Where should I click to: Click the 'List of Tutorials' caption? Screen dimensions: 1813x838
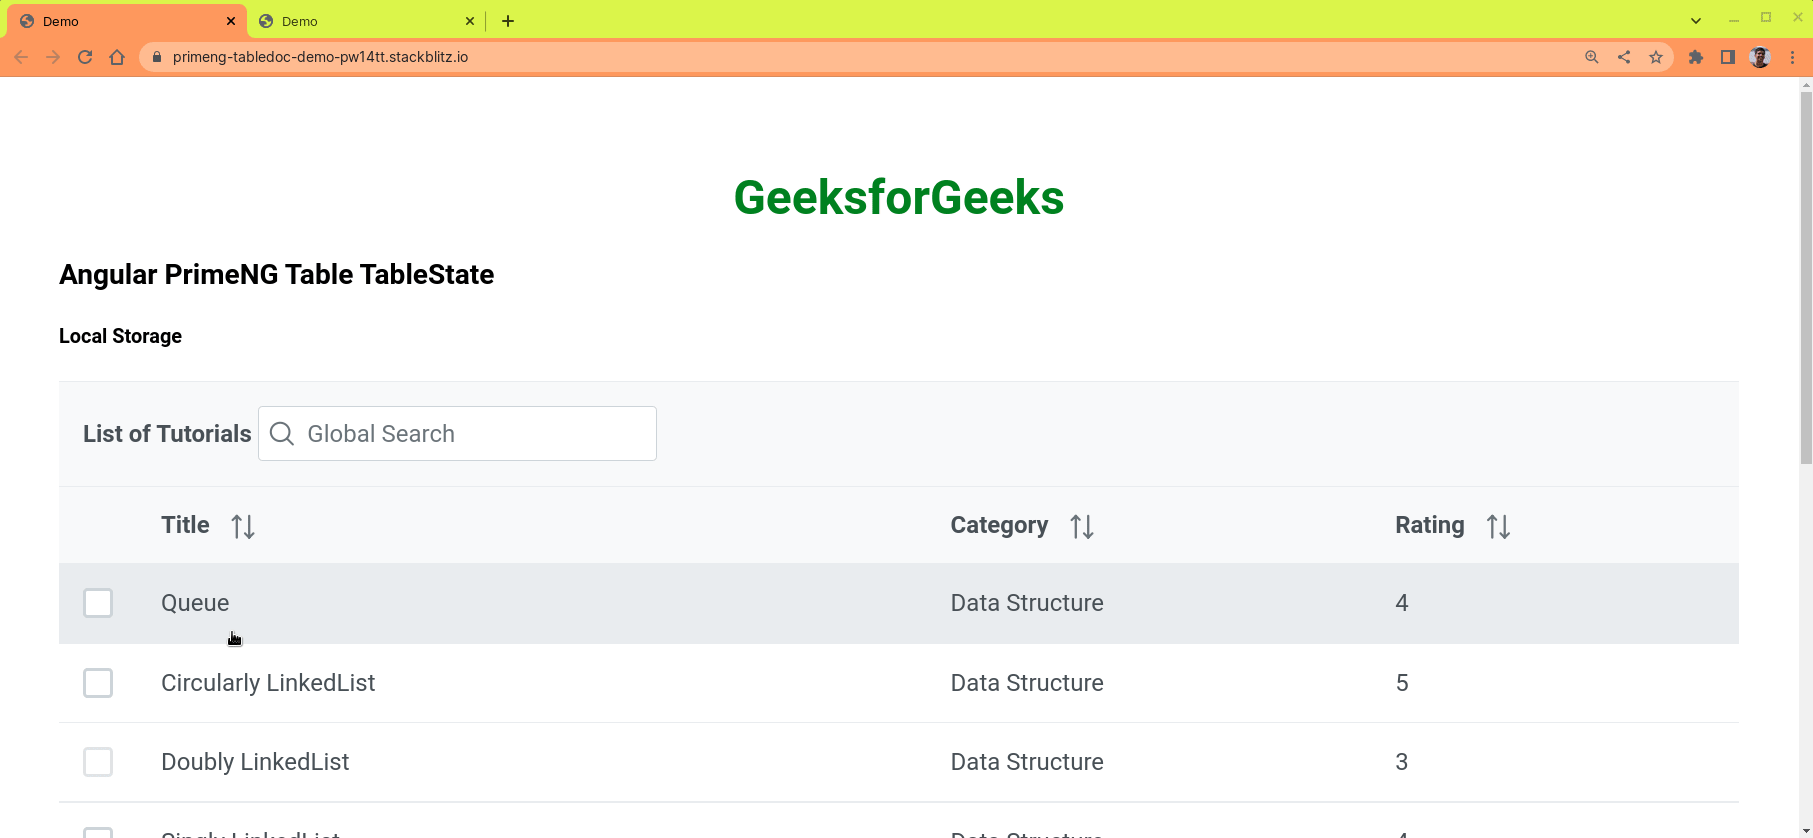click(x=167, y=433)
